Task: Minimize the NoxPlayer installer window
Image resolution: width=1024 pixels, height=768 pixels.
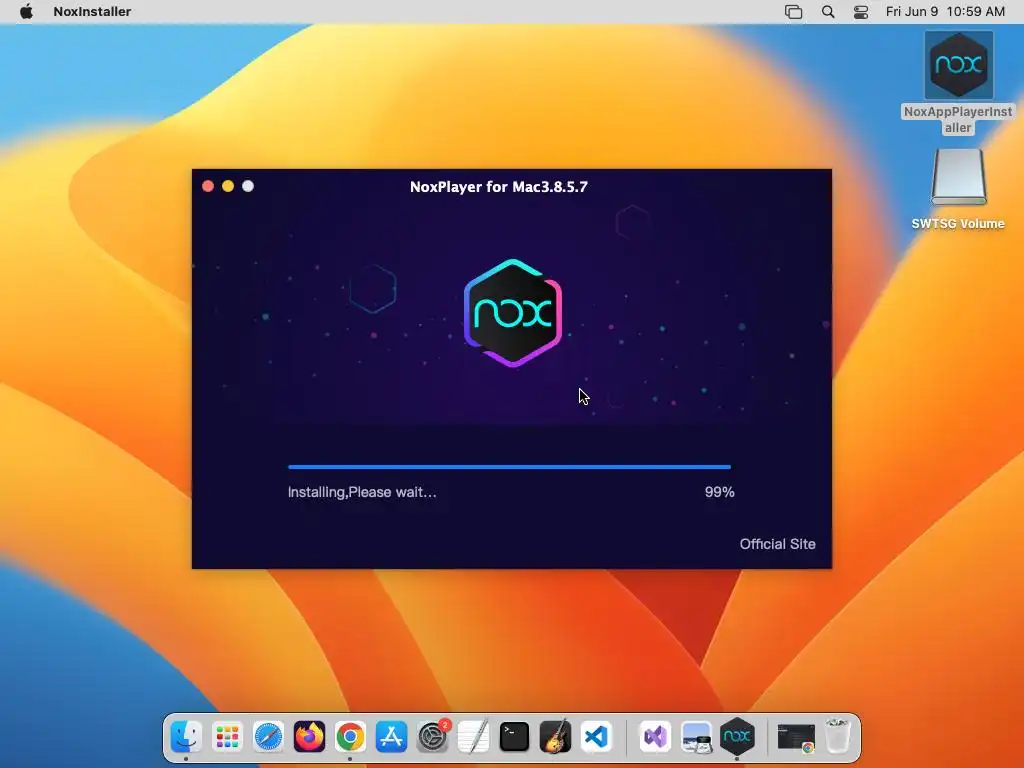Action: (228, 186)
